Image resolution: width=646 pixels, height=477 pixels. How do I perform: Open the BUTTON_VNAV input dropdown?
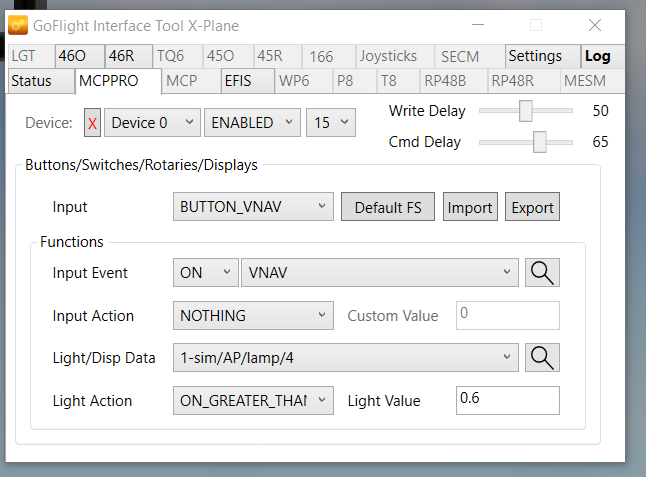pos(253,207)
